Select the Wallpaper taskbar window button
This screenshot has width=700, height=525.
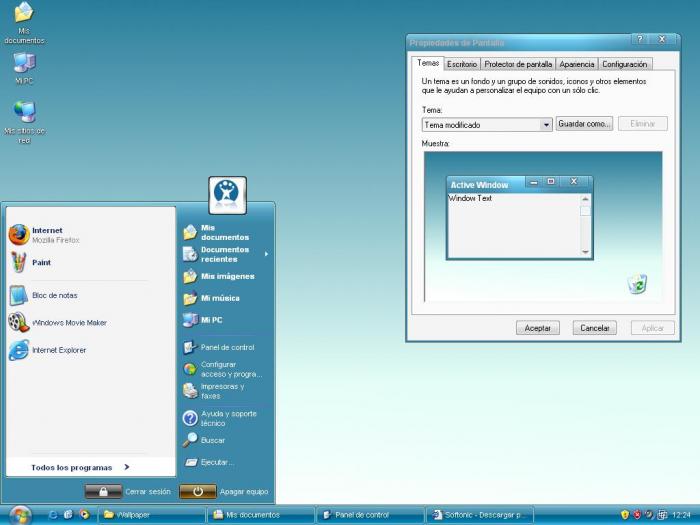click(x=152, y=515)
